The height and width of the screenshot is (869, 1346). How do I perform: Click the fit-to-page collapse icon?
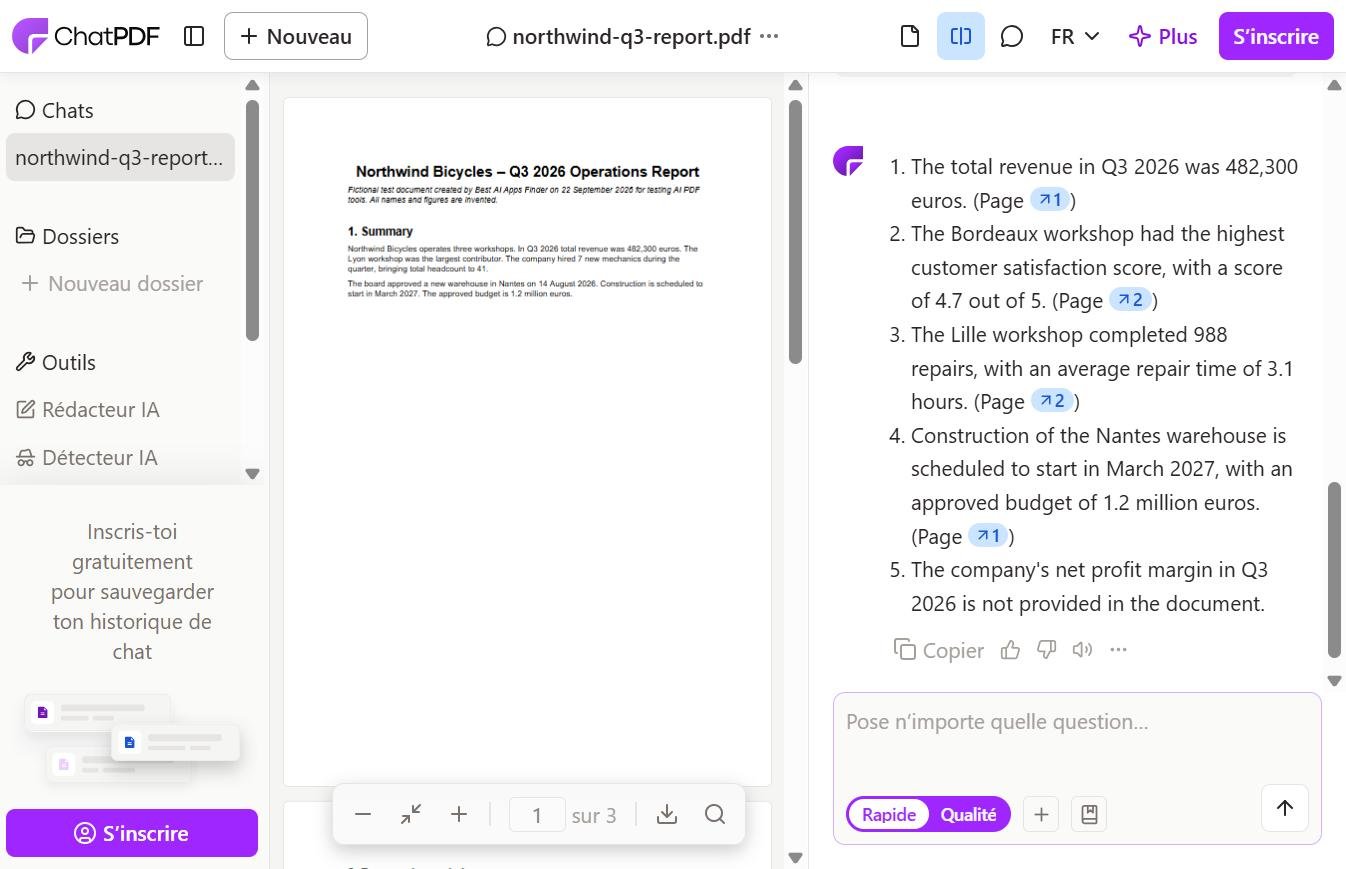(x=411, y=814)
